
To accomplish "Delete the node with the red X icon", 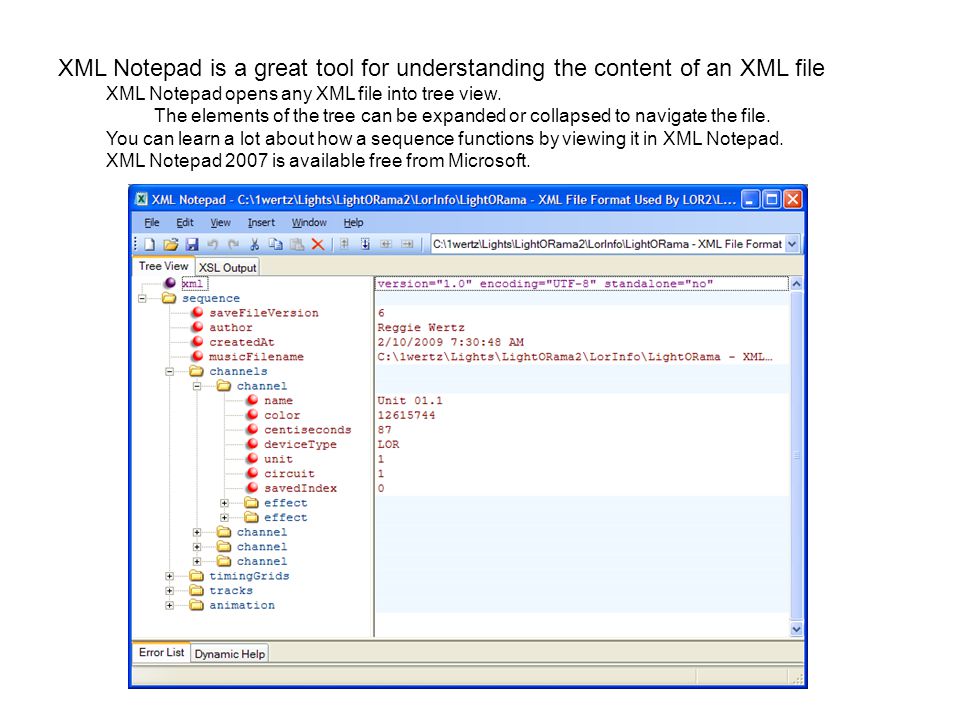I will pos(318,244).
